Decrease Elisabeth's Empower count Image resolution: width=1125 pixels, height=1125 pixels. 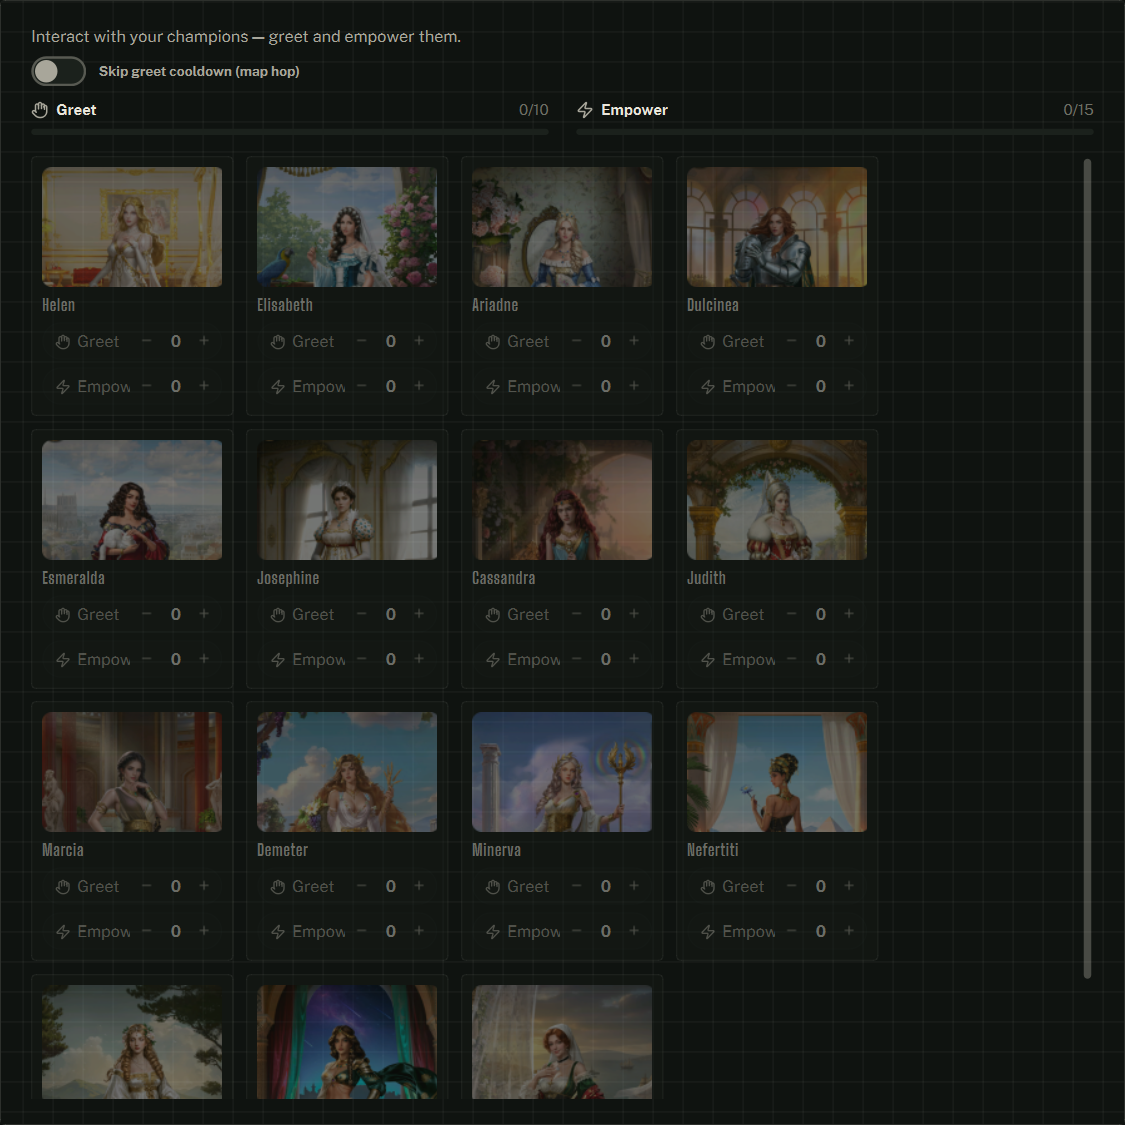362,386
